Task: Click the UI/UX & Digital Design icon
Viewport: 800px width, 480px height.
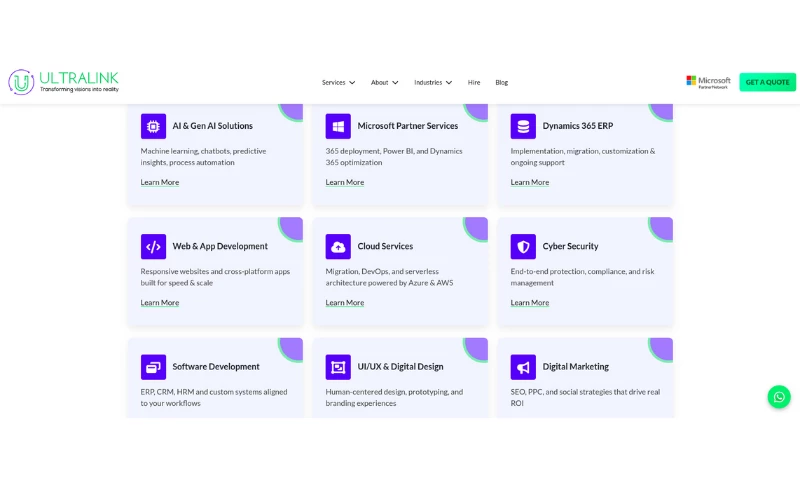Action: (x=338, y=367)
